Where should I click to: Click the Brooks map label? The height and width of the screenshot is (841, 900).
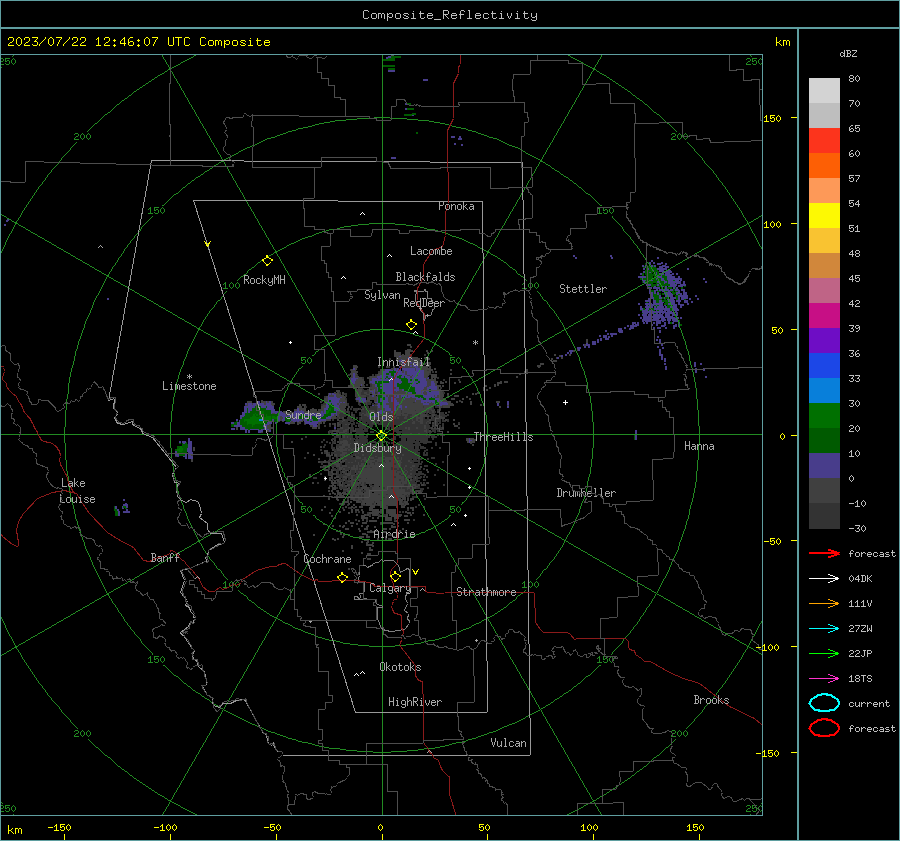click(711, 700)
